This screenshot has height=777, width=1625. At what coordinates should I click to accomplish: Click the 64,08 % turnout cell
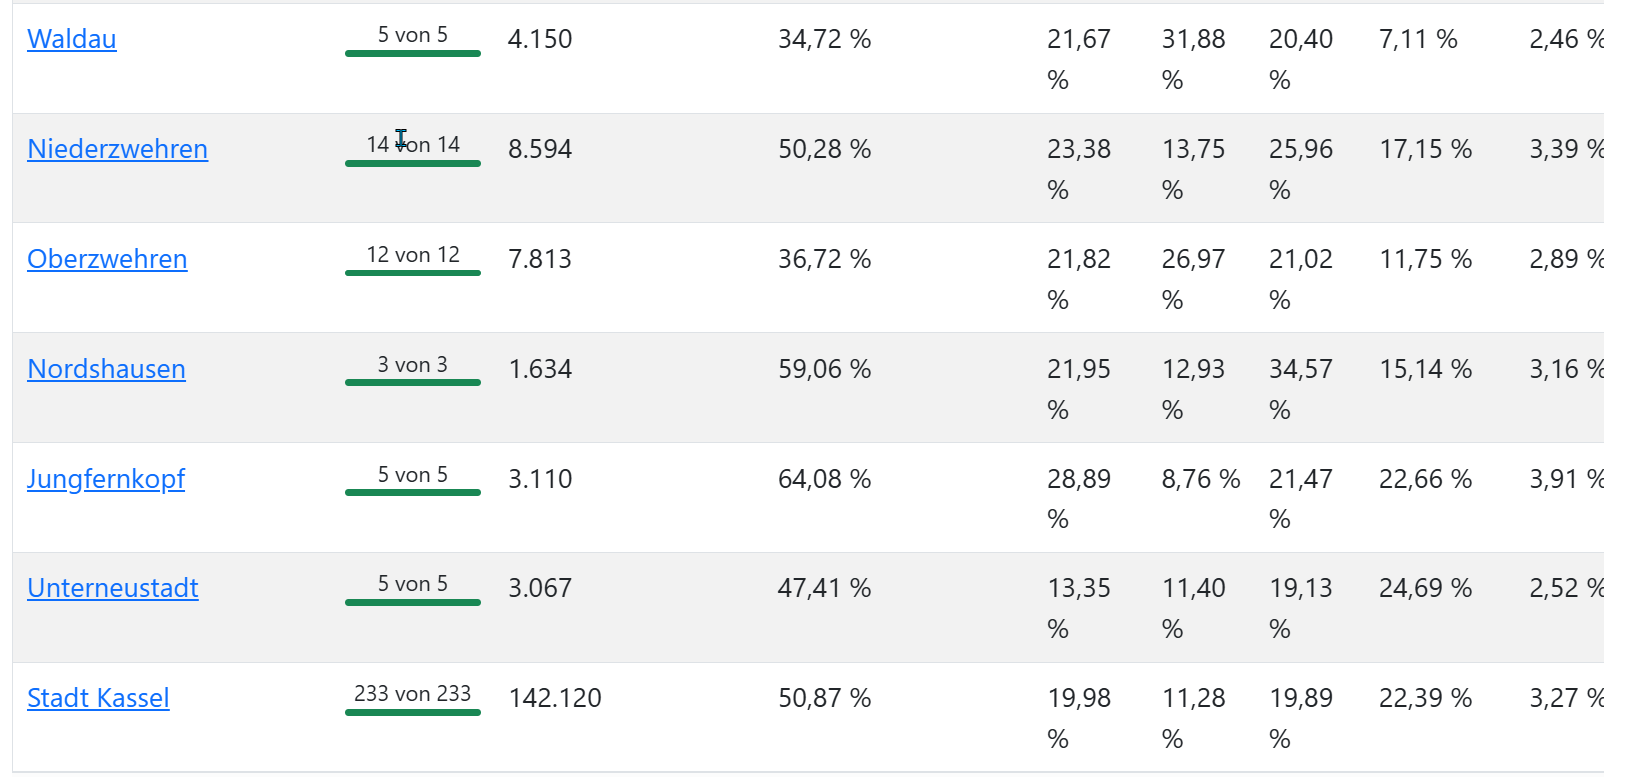tap(824, 479)
